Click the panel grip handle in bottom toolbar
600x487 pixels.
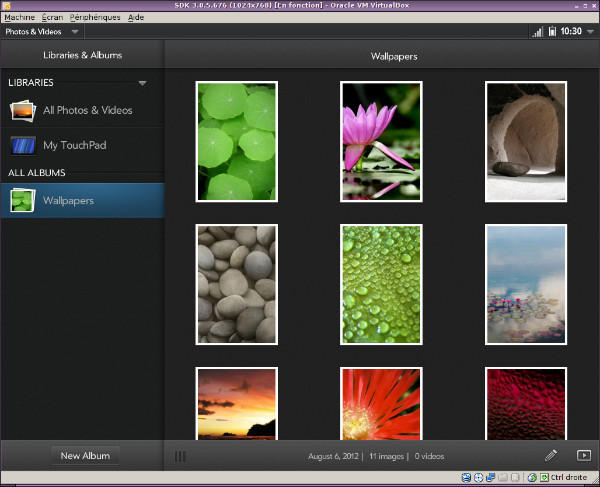pos(180,456)
